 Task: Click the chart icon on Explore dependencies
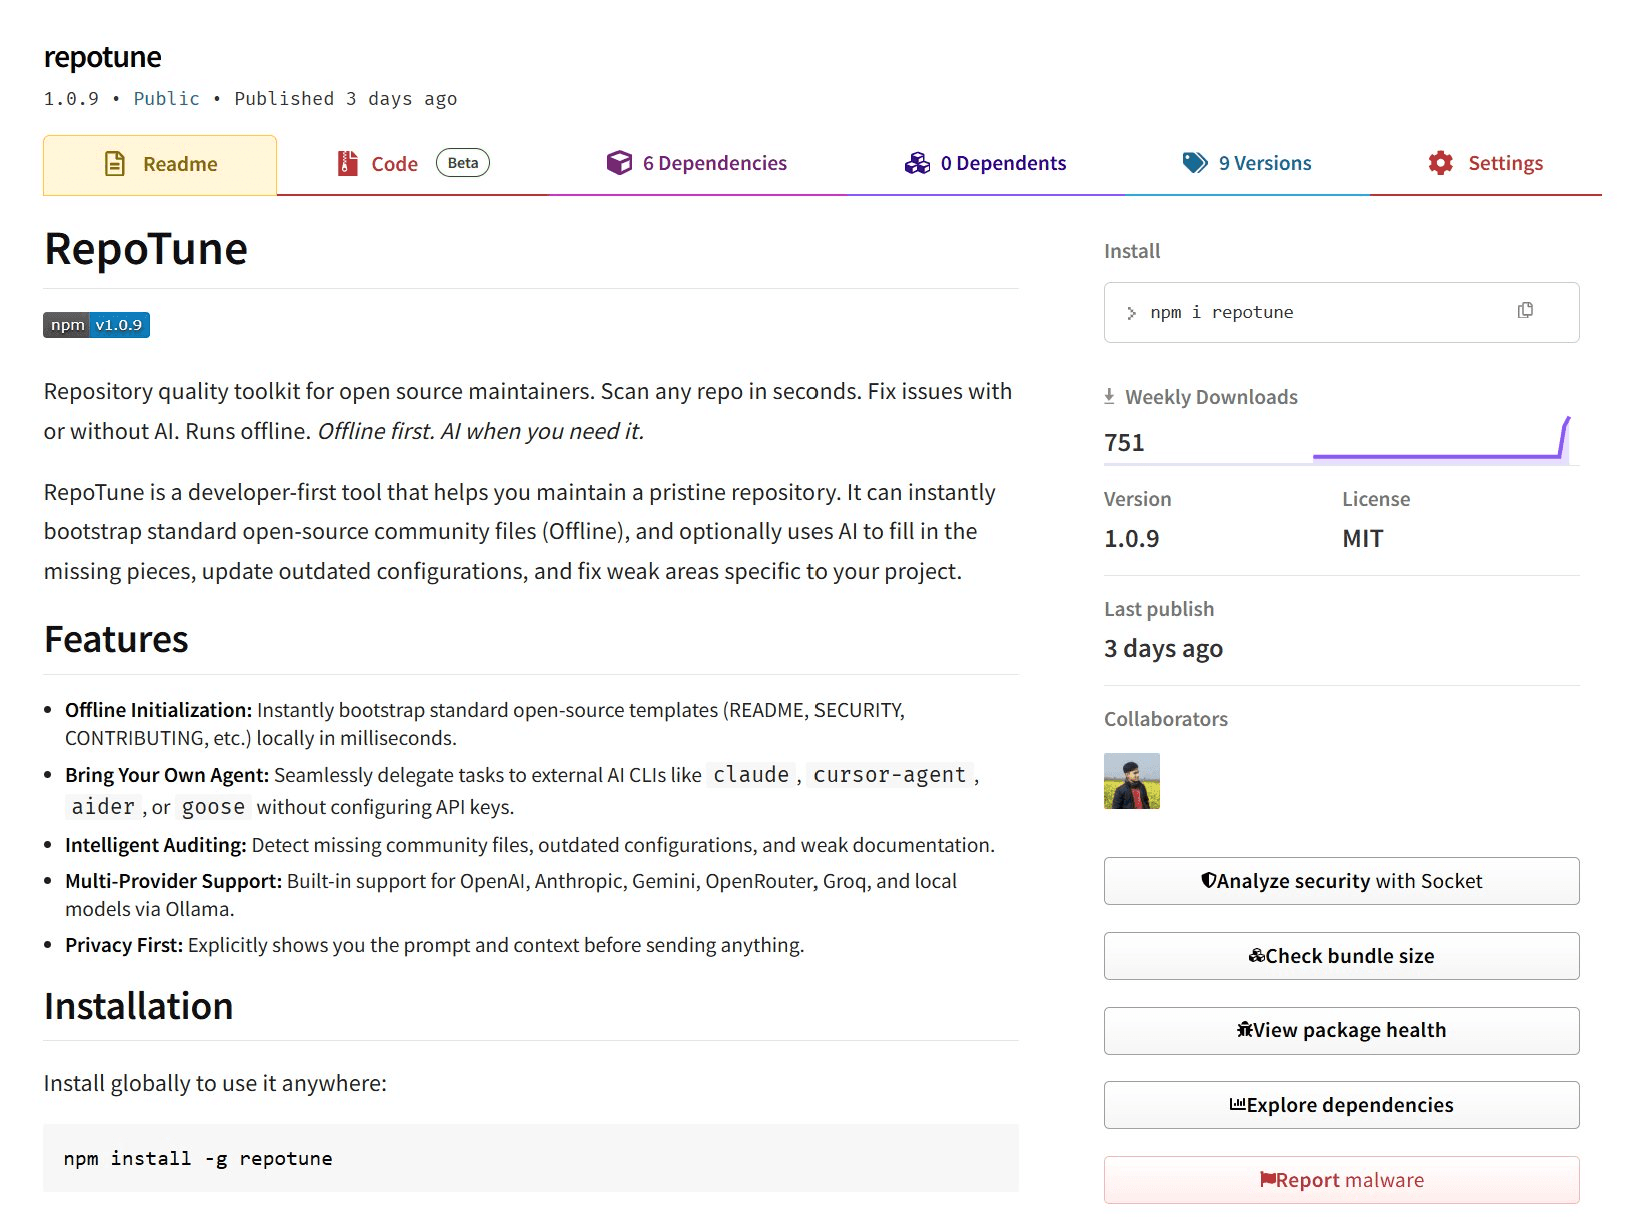point(1238,1104)
